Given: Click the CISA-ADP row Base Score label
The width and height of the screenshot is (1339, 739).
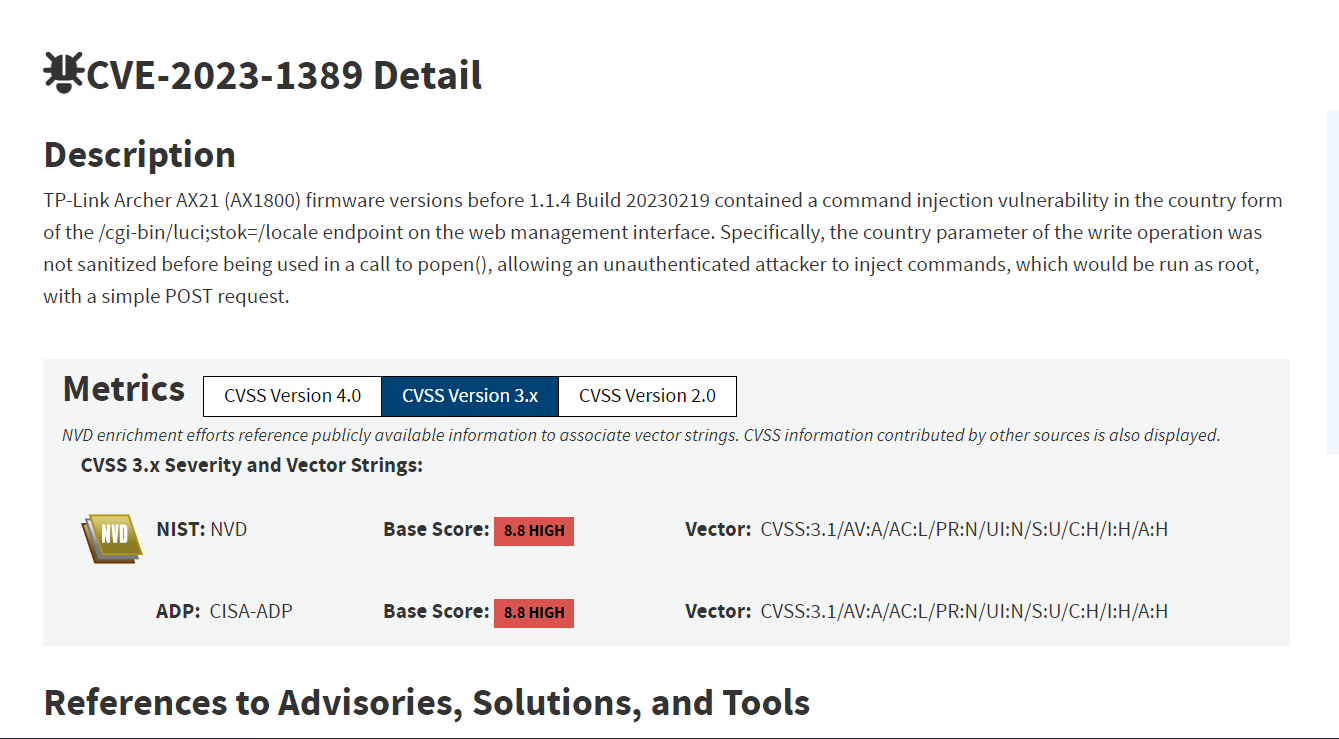Looking at the screenshot, I should point(436,611).
